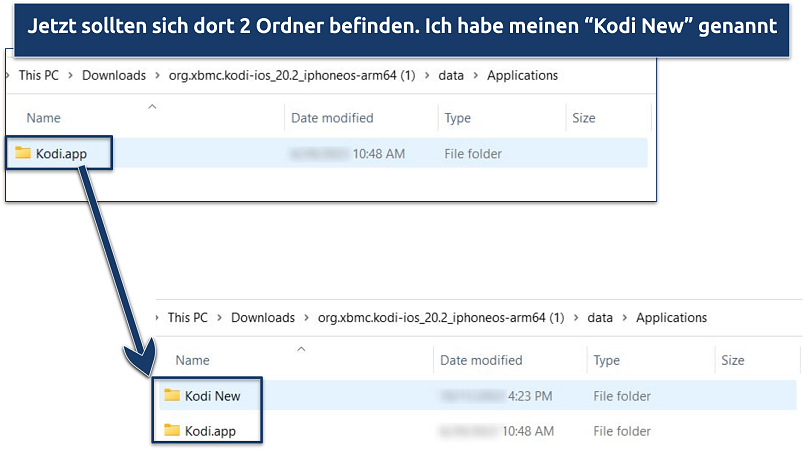Expand chevron after 'data' in lower window
This screenshot has height=449, width=806.
[625, 318]
